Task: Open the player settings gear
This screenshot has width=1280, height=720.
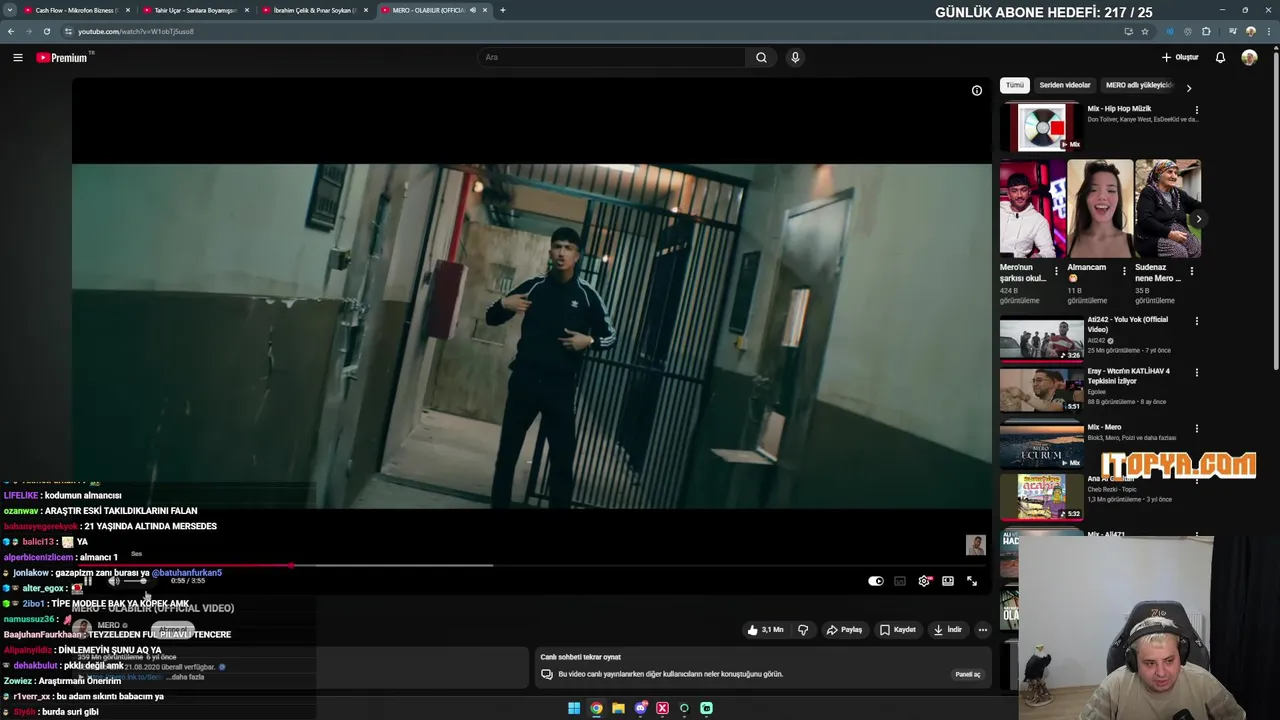Action: click(x=924, y=581)
